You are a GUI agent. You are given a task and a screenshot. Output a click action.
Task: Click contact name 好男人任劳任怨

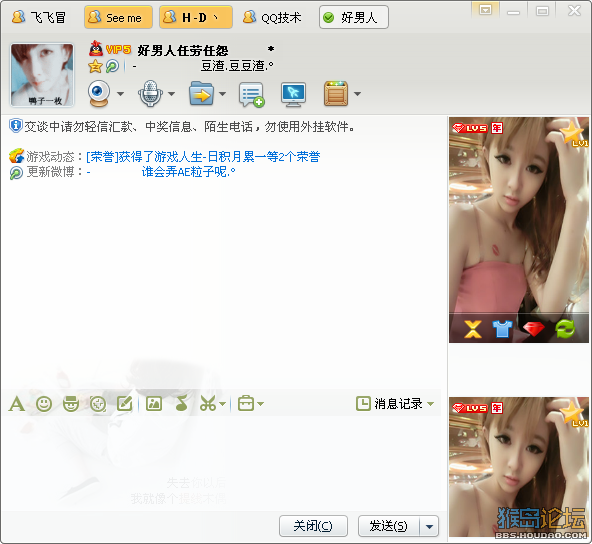click(x=183, y=50)
